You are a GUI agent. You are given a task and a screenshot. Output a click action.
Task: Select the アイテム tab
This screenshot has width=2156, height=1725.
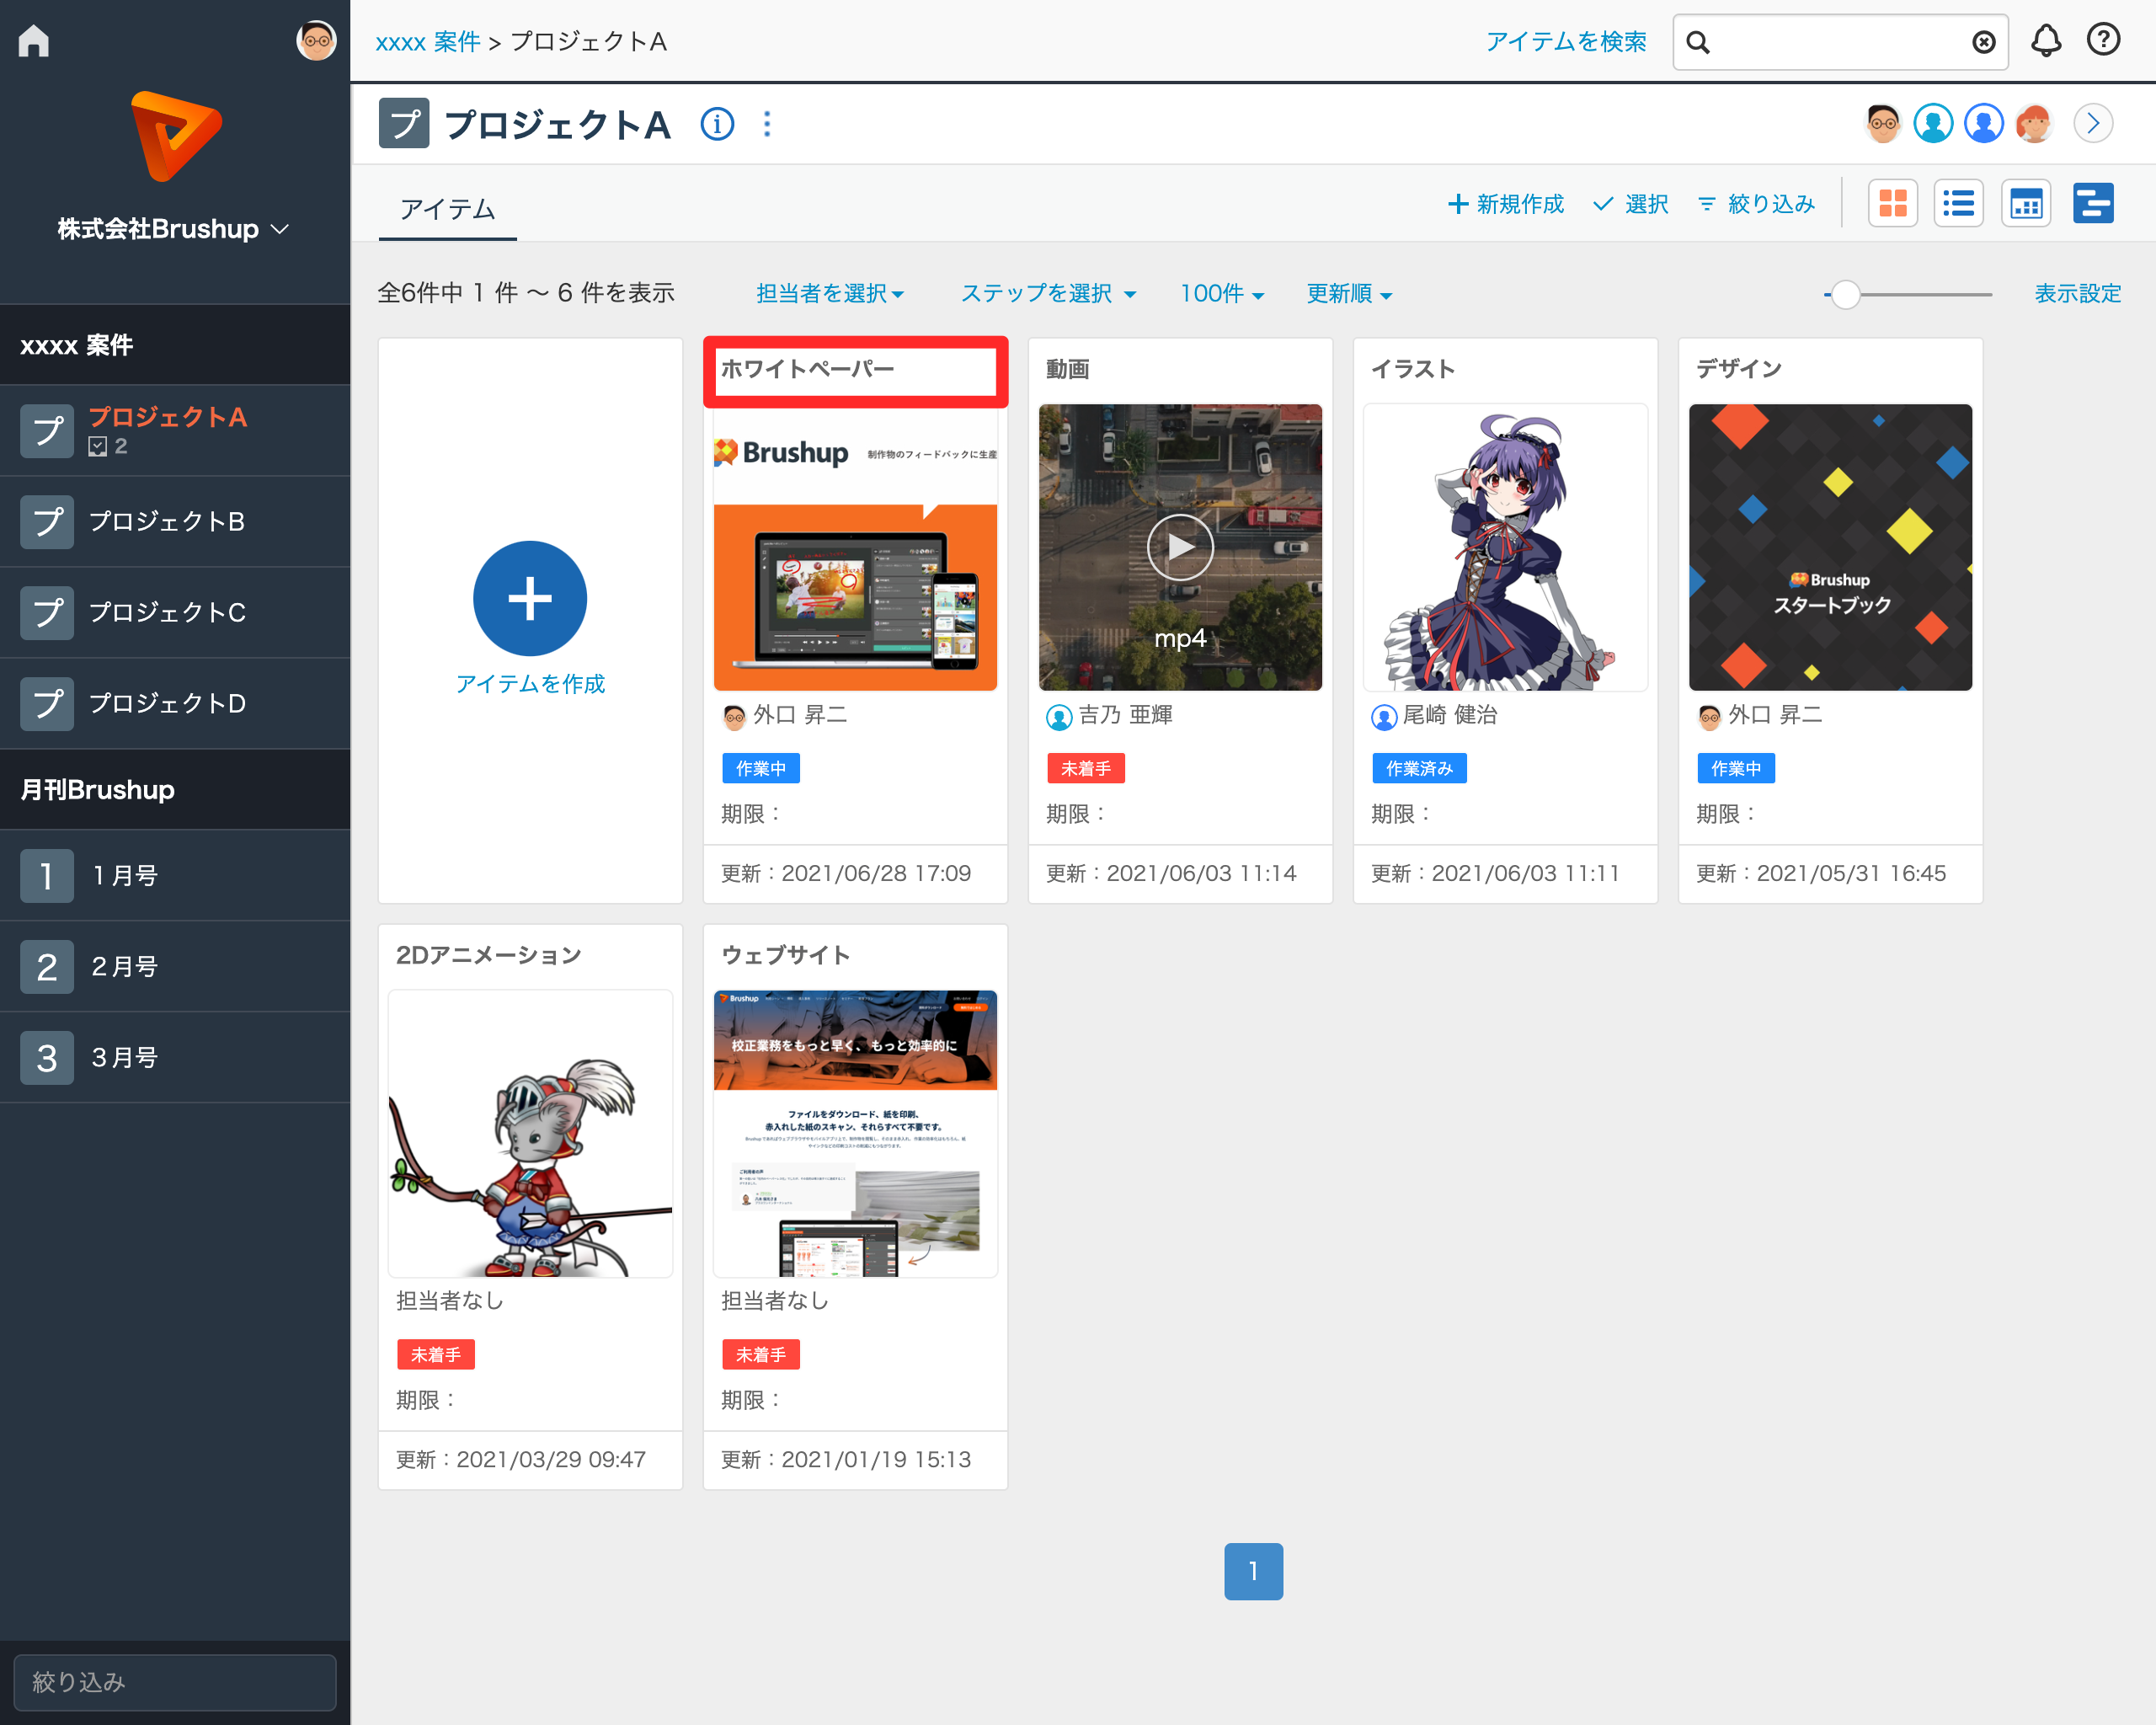pyautogui.click(x=447, y=209)
